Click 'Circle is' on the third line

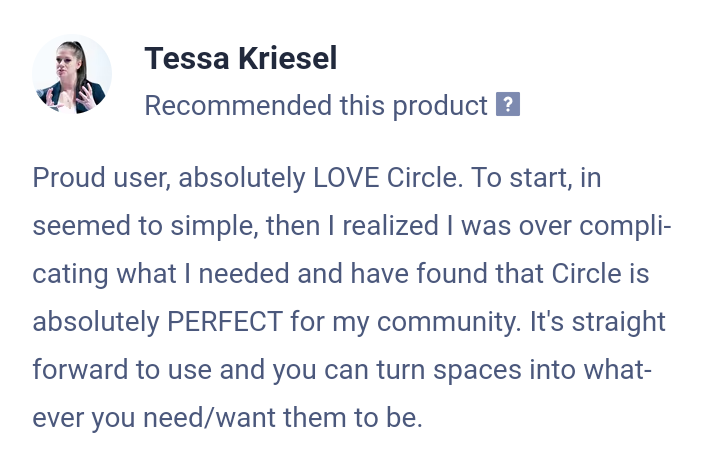click(x=600, y=273)
